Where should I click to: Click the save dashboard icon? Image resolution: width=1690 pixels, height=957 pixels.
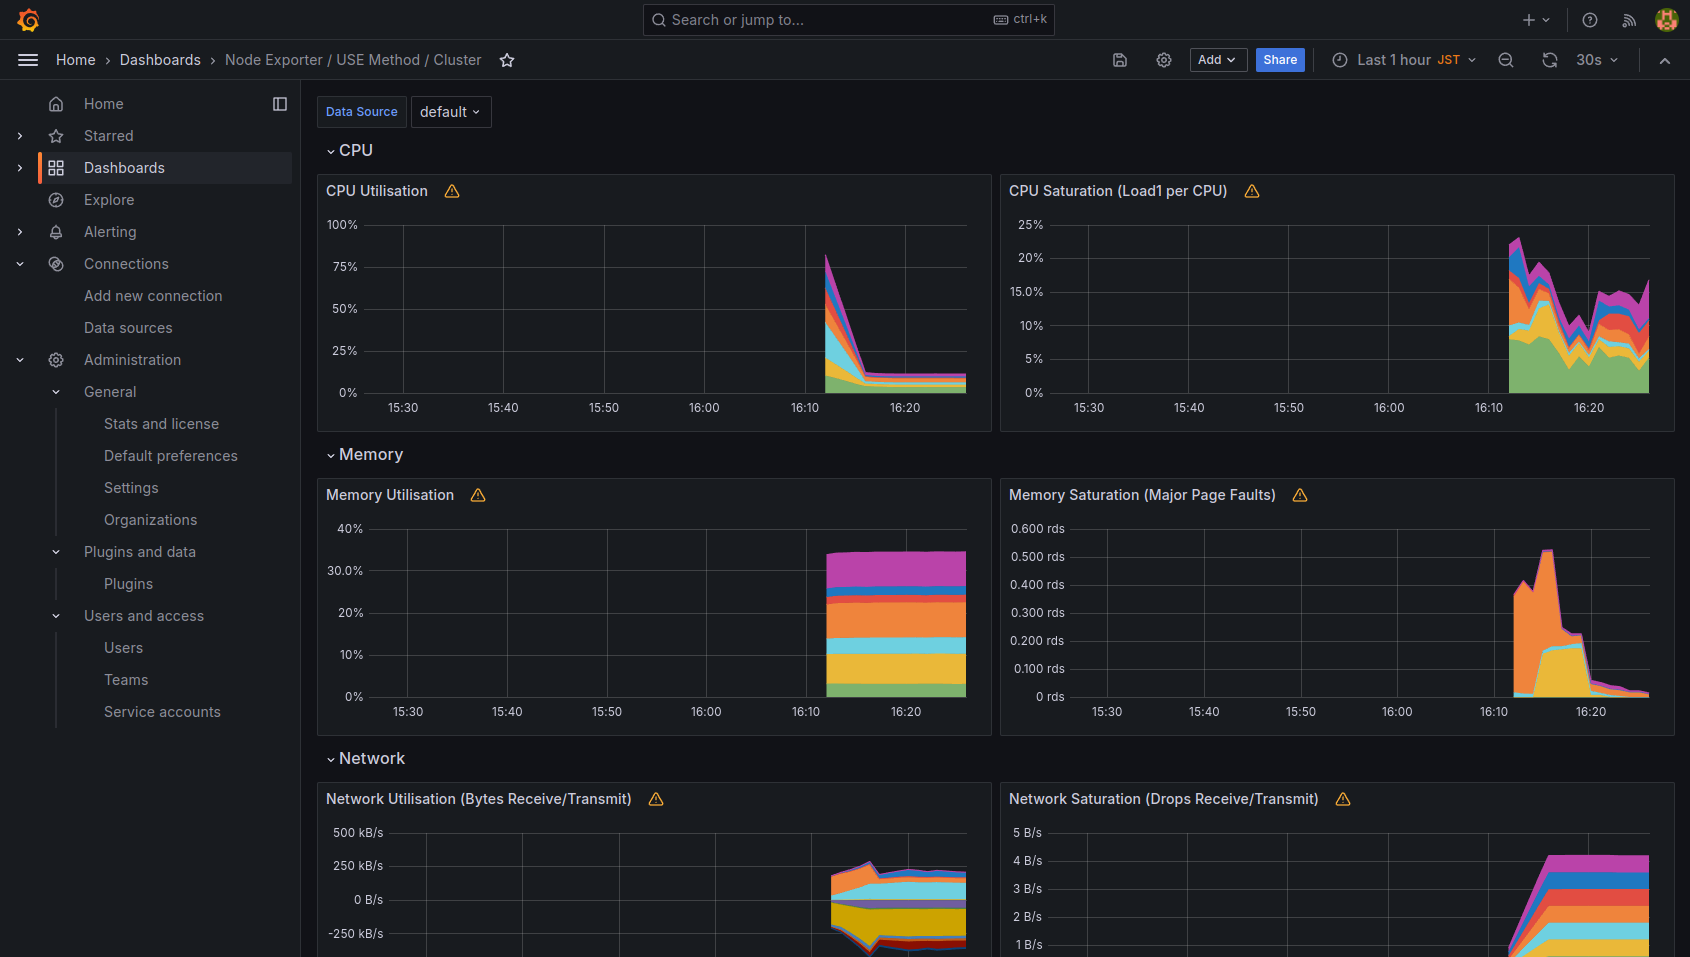point(1120,60)
